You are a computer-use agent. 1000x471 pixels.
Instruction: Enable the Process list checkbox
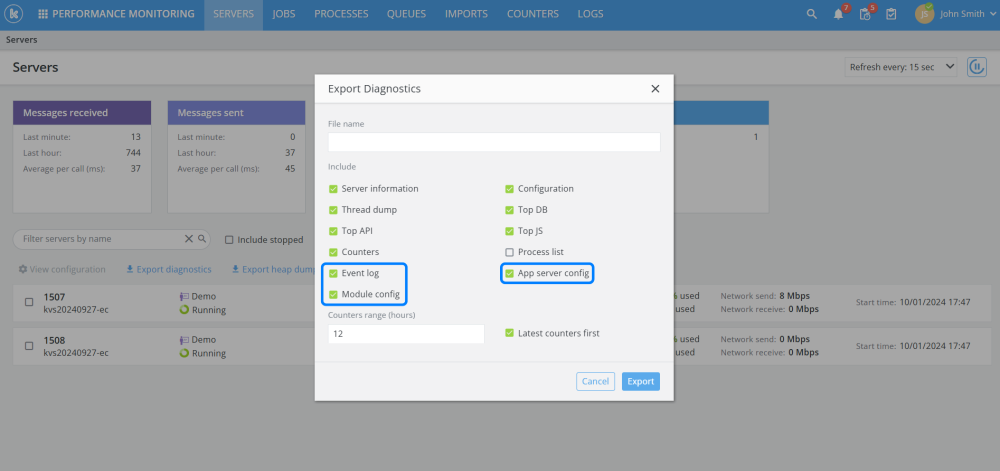tap(510, 252)
